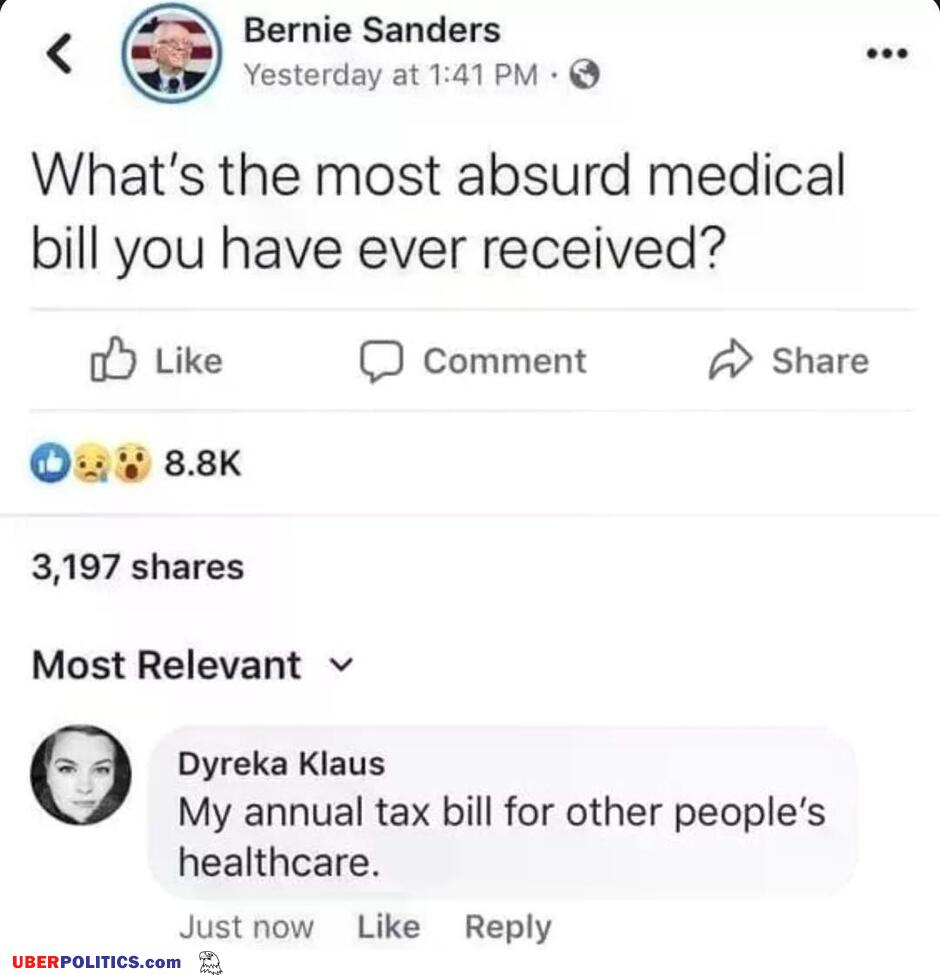940x975 pixels.
Task: View the 3,197 shares list
Action: [138, 567]
